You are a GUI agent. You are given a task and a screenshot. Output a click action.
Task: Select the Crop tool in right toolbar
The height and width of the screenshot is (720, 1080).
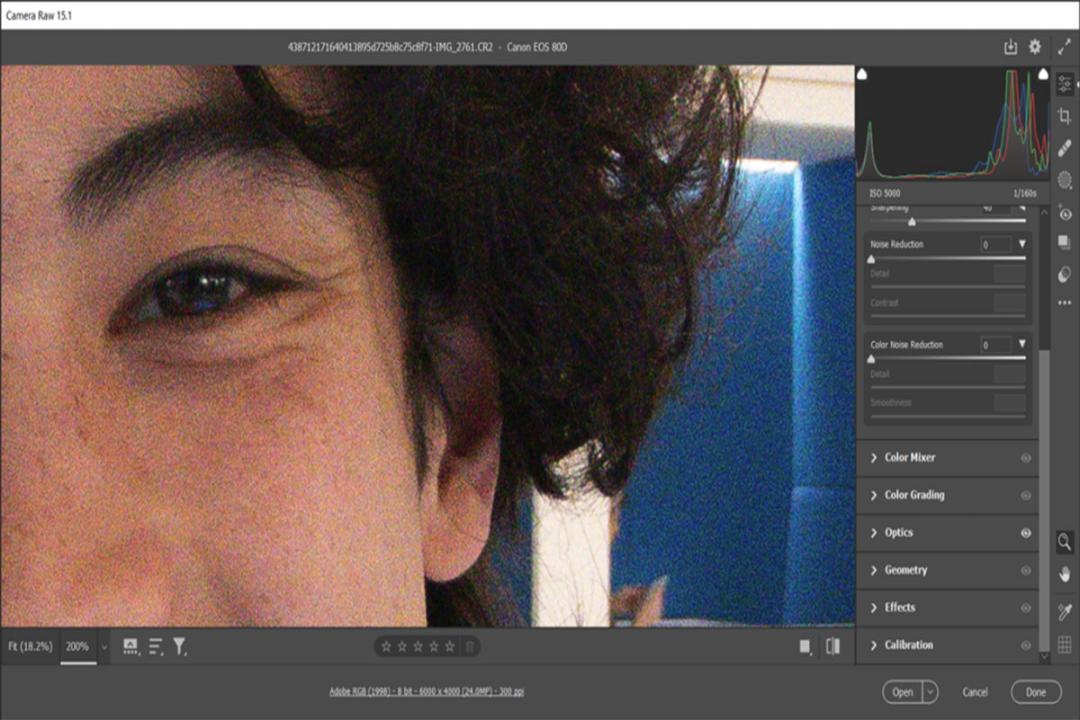pos(1065,116)
